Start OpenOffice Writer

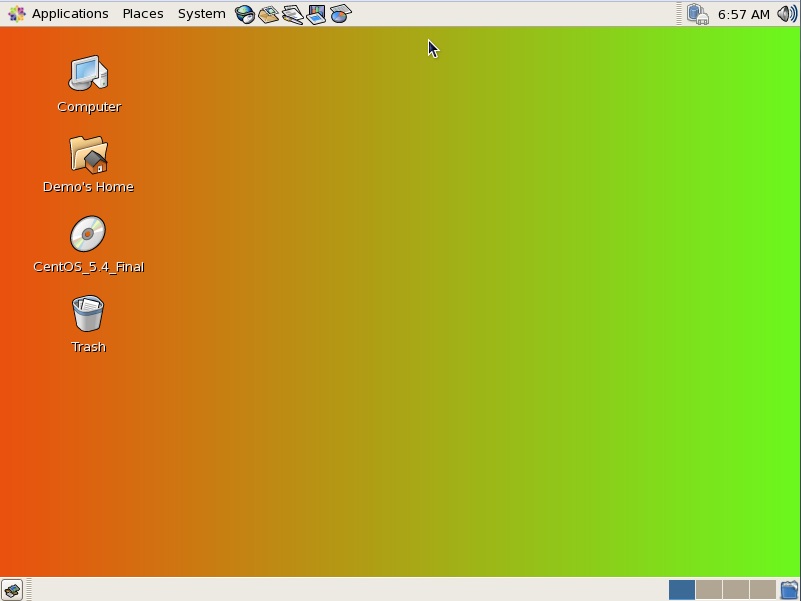293,13
